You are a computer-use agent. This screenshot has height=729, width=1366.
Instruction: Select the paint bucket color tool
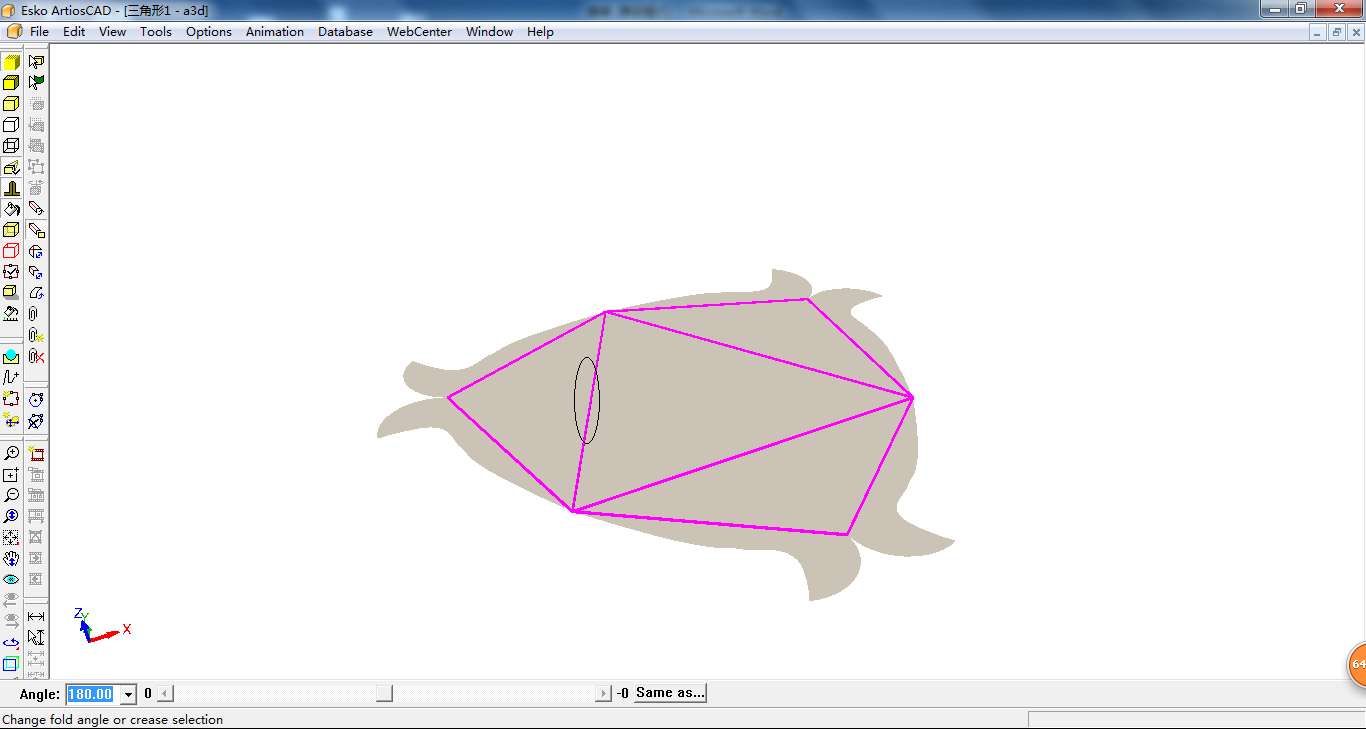pyautogui.click(x=11, y=209)
